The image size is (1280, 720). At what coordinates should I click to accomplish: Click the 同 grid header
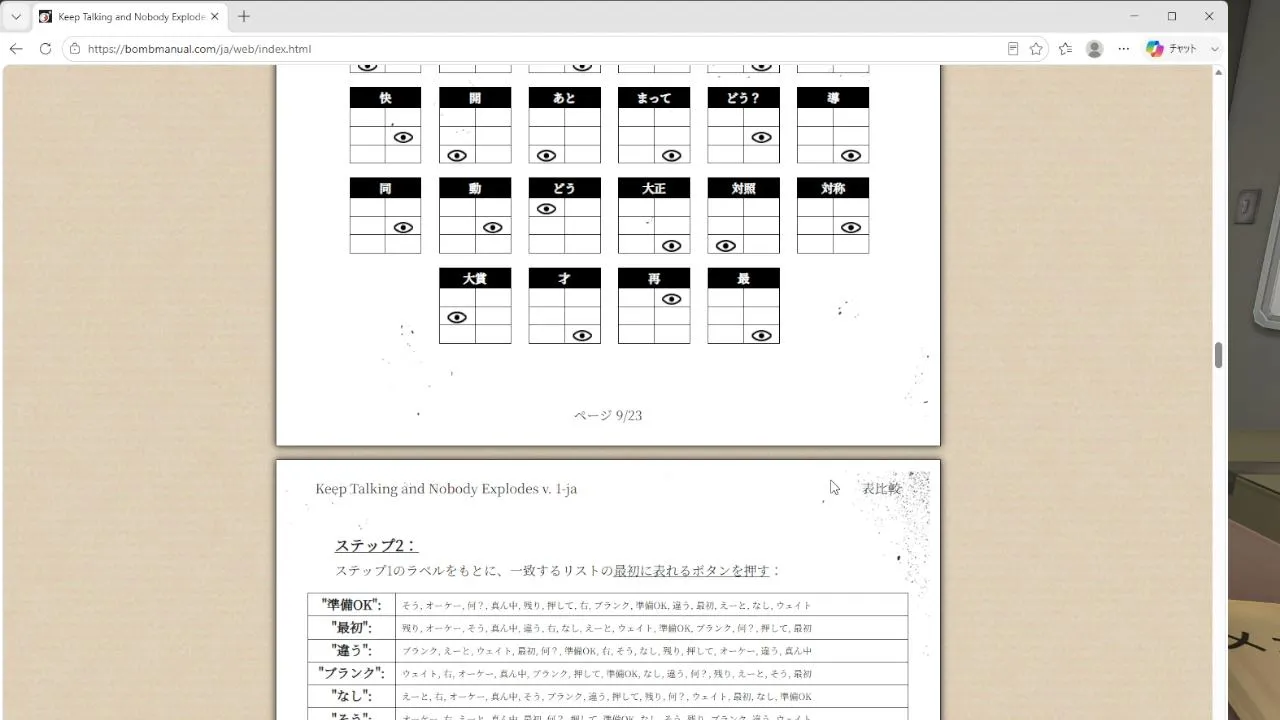pos(385,188)
